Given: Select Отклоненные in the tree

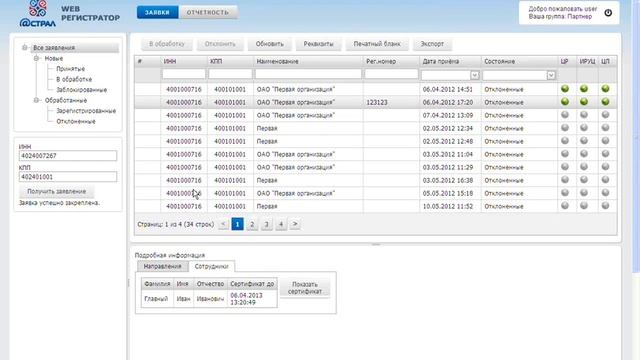Looking at the screenshot, I should point(76,121).
